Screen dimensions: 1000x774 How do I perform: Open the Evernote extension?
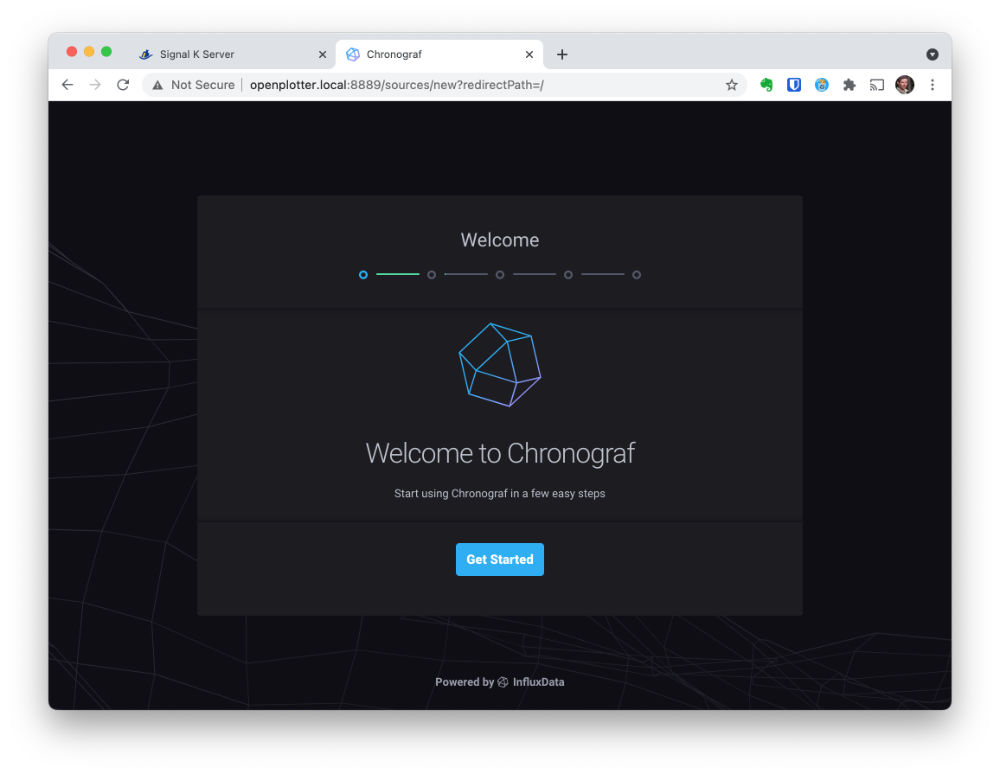coord(767,85)
